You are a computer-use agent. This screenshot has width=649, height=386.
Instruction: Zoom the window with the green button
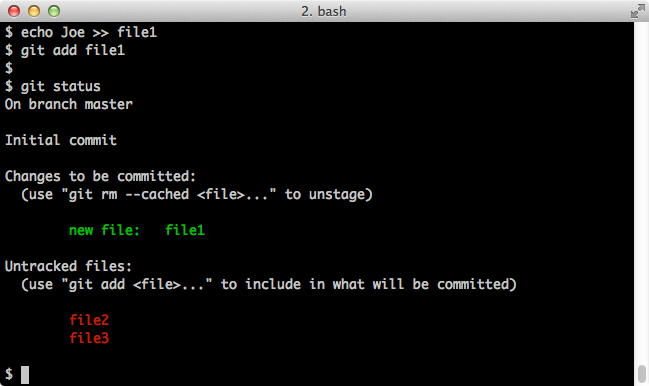pos(54,11)
